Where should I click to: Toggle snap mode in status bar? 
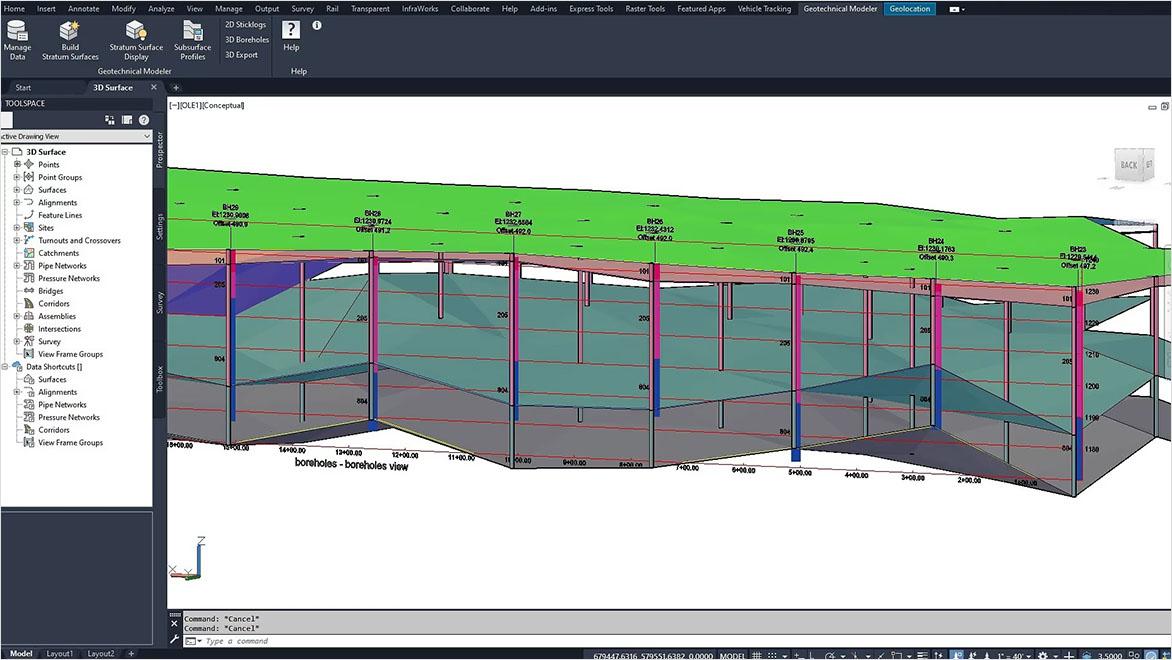tap(772, 655)
